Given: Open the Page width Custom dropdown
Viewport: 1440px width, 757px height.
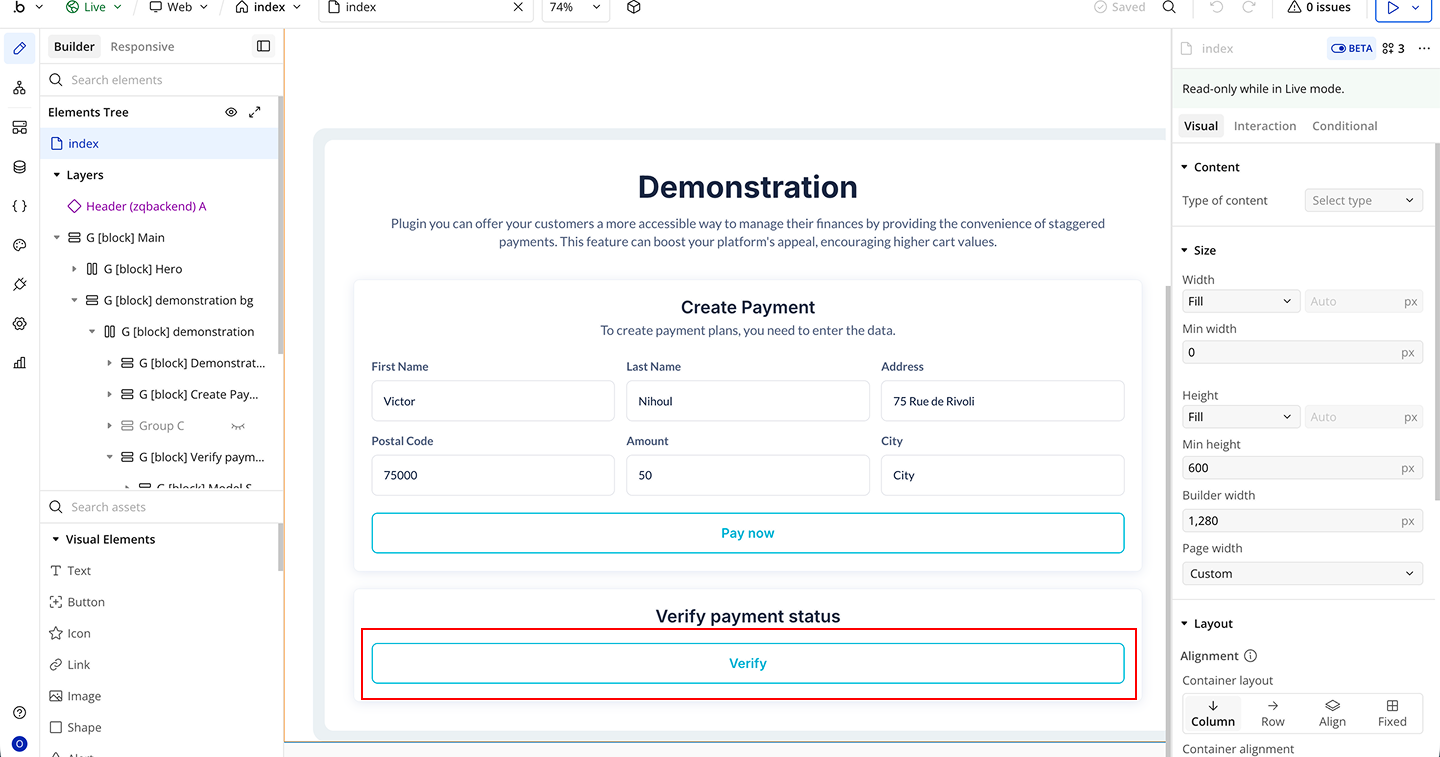Looking at the screenshot, I should [x=1302, y=574].
